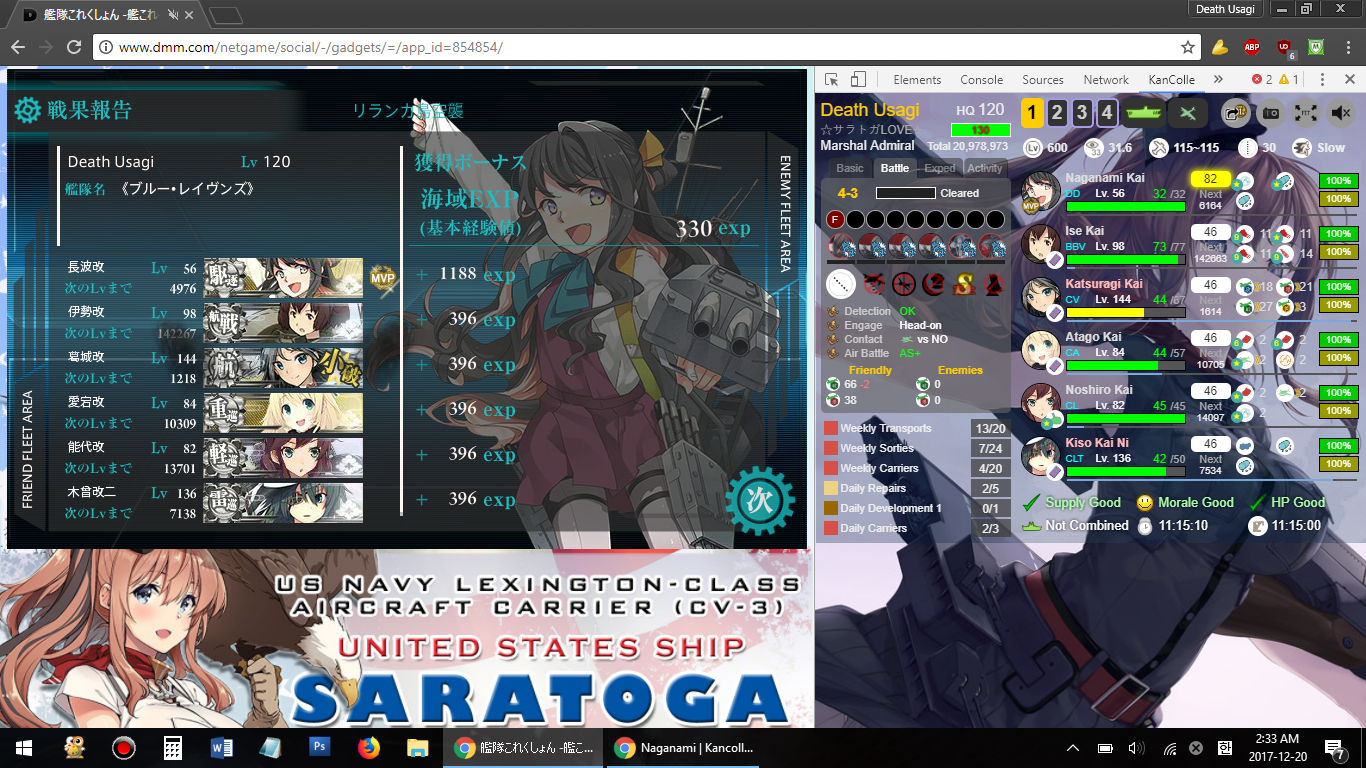Open Photoshop from taskbar
Viewport: 1366px width, 768px height.
tap(320, 747)
